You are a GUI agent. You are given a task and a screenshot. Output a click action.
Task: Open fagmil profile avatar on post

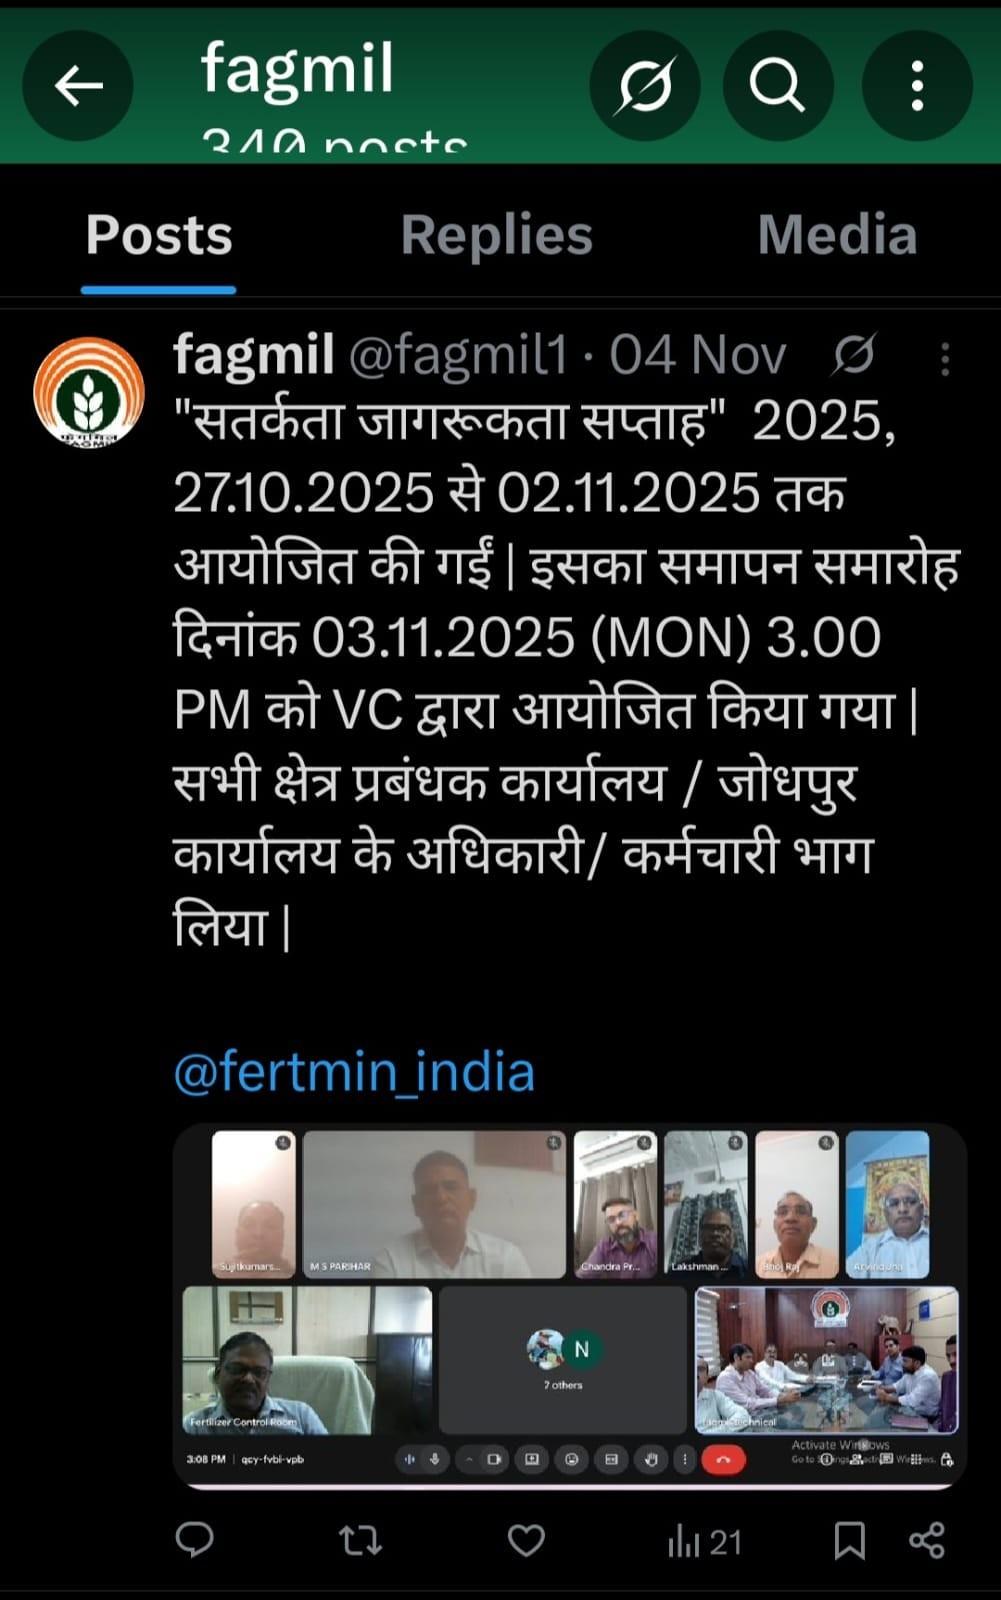click(x=89, y=392)
